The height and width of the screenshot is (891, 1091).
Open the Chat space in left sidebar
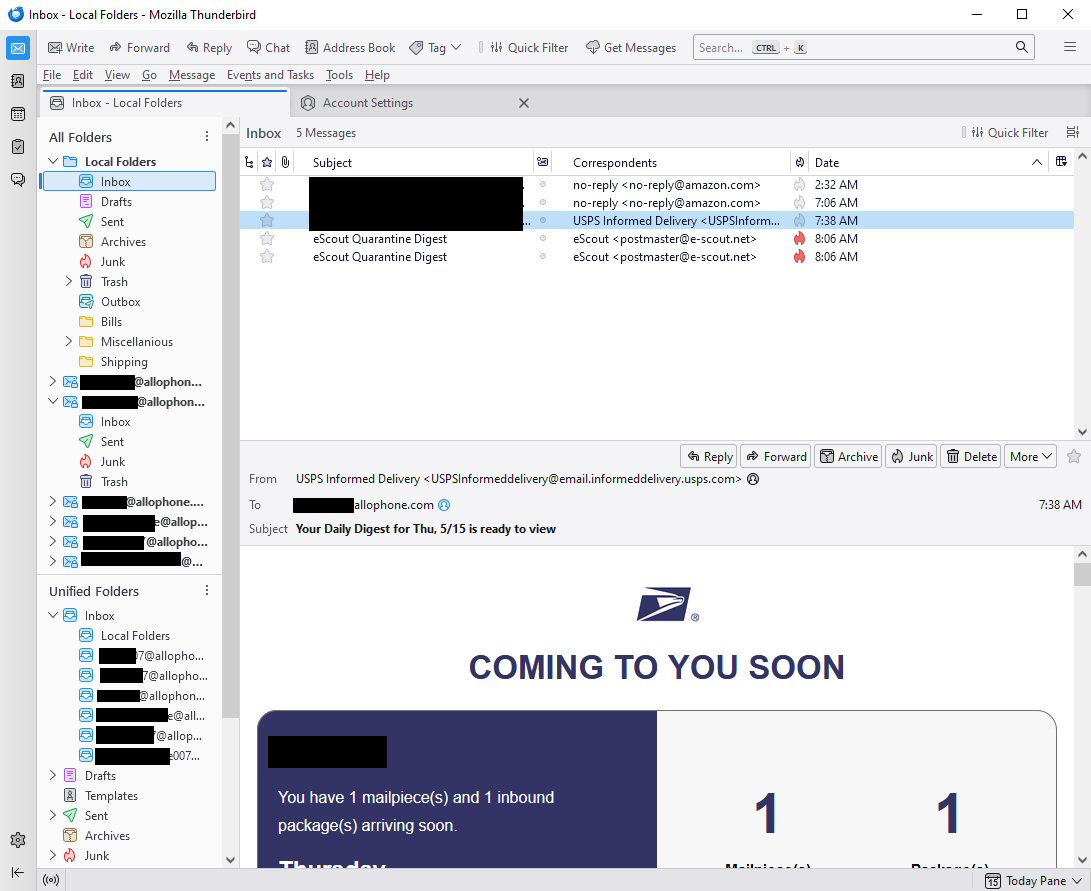click(x=18, y=179)
